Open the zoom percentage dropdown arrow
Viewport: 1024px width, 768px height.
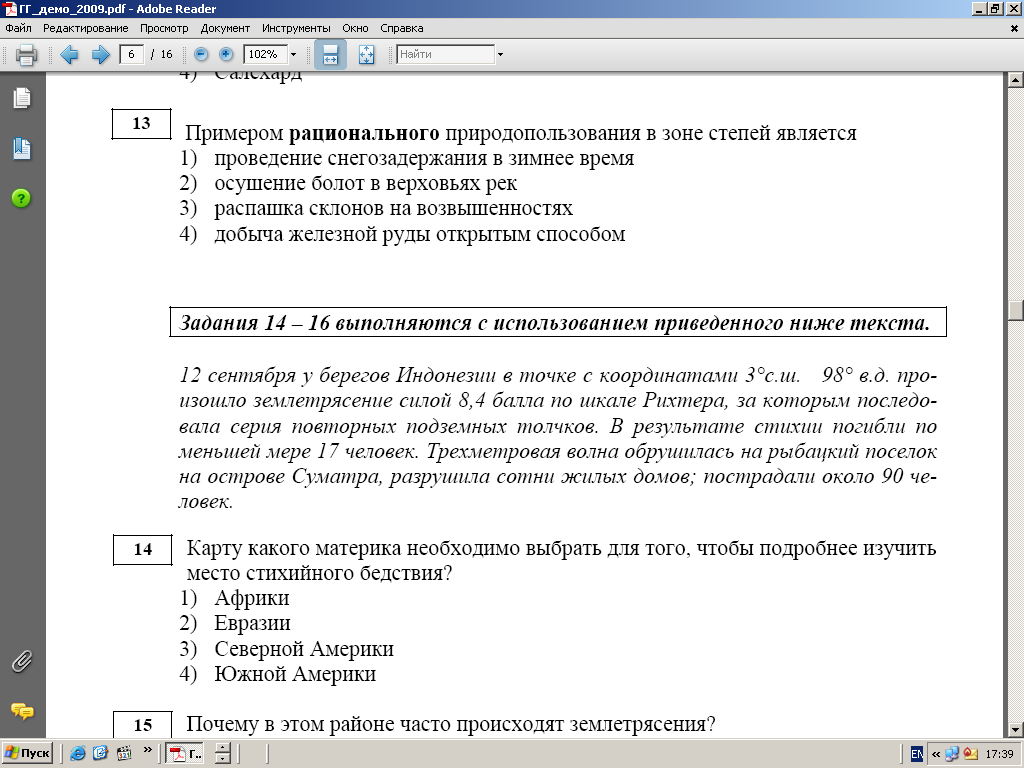tap(293, 54)
